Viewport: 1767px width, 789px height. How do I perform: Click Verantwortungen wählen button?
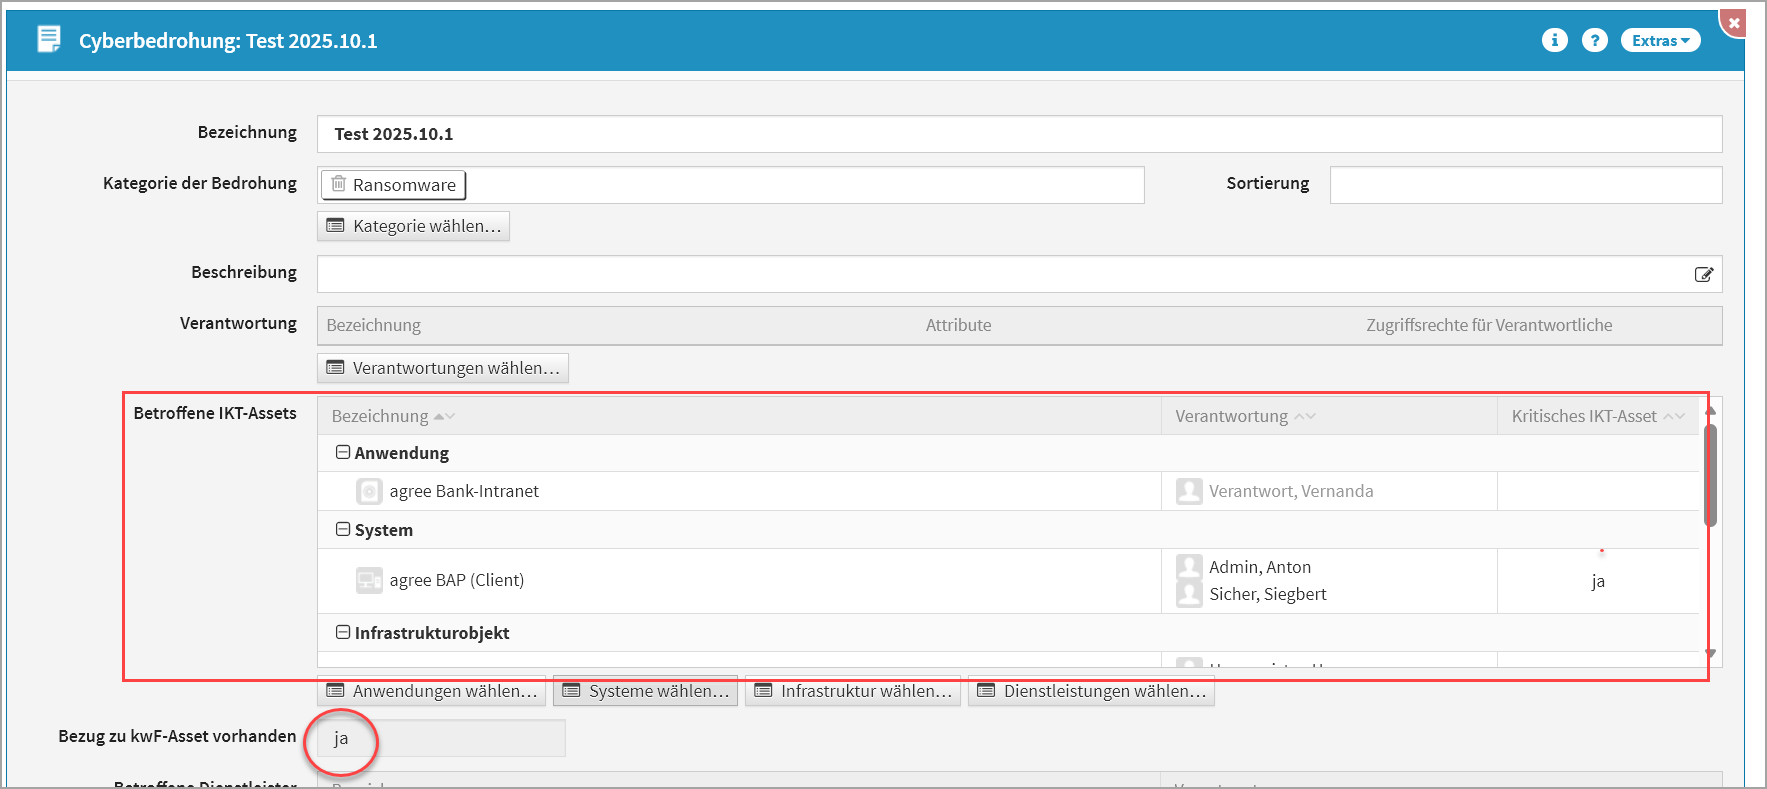click(443, 368)
